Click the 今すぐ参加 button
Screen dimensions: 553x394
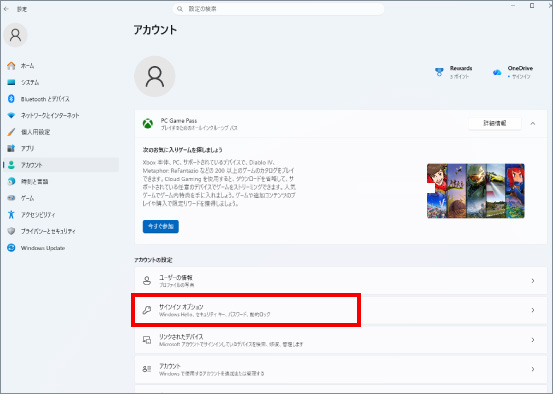pyautogui.click(x=160, y=226)
